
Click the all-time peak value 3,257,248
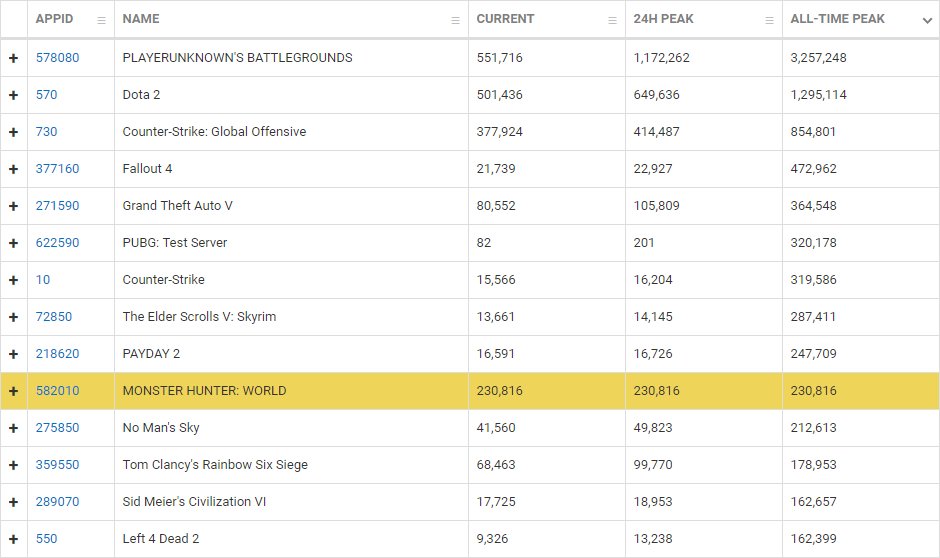[818, 58]
